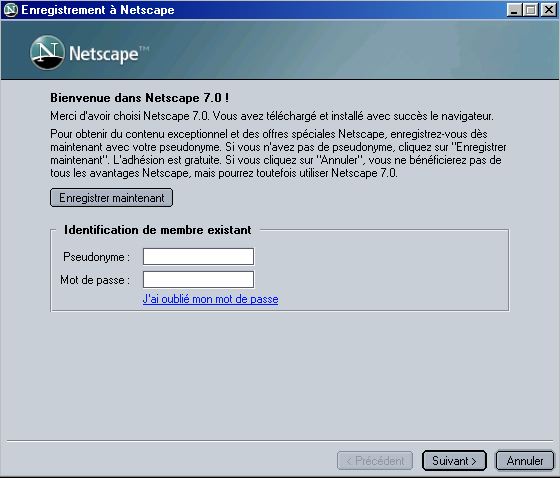The height and width of the screenshot is (478, 560).
Task: Maximize the Enregistrement à Netscape window
Action: (530, 10)
